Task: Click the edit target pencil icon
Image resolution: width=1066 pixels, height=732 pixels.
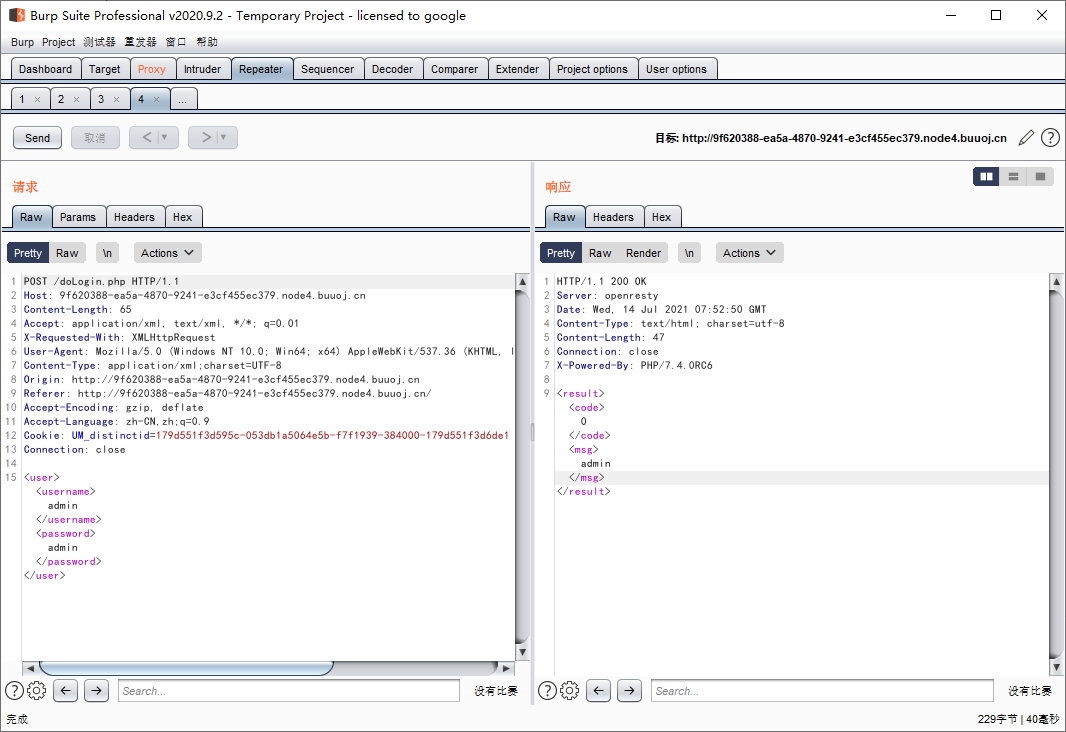Action: tap(1027, 138)
